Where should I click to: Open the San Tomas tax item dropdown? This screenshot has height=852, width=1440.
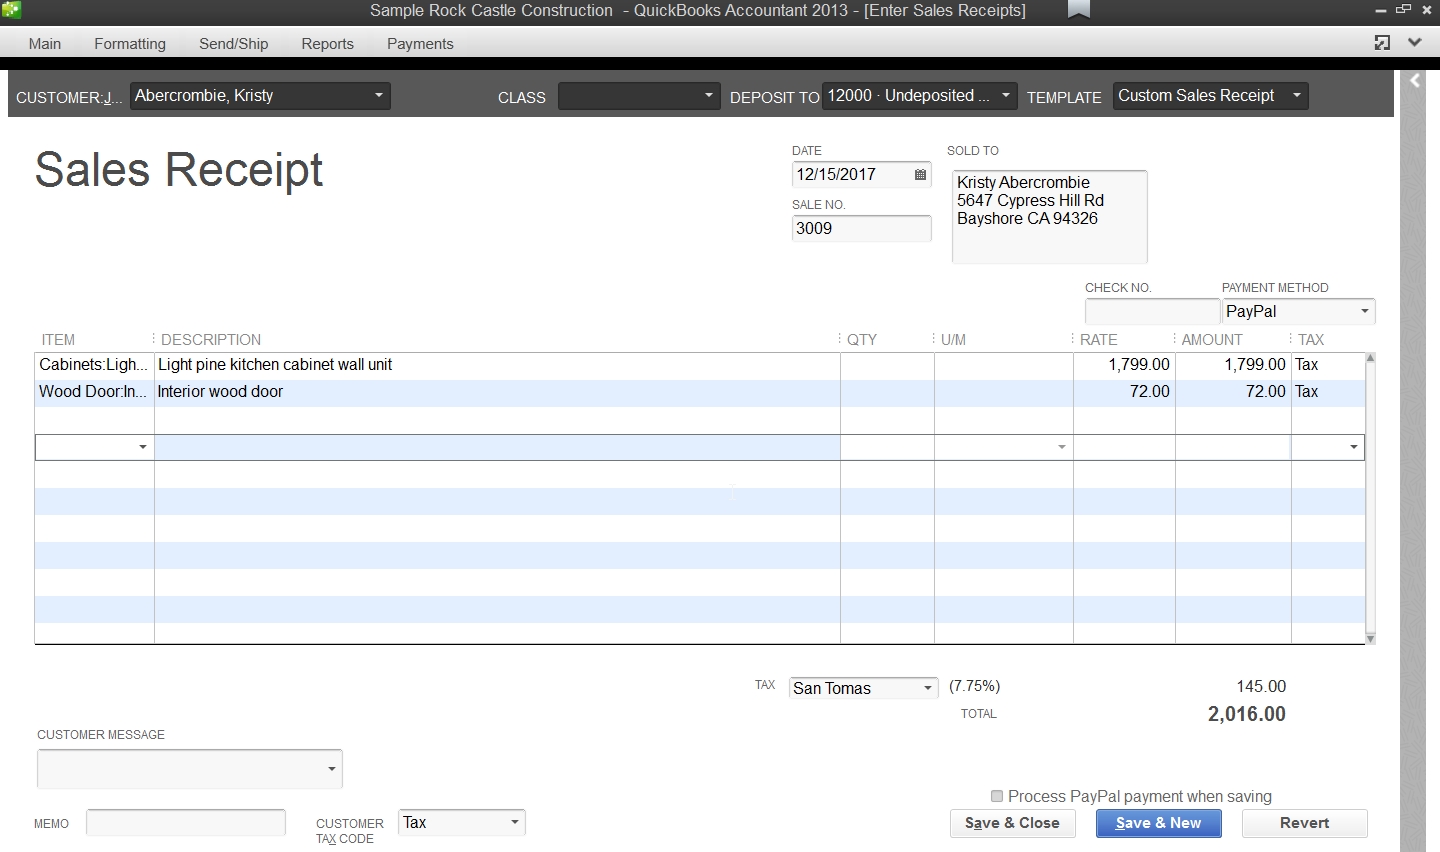[x=927, y=688]
